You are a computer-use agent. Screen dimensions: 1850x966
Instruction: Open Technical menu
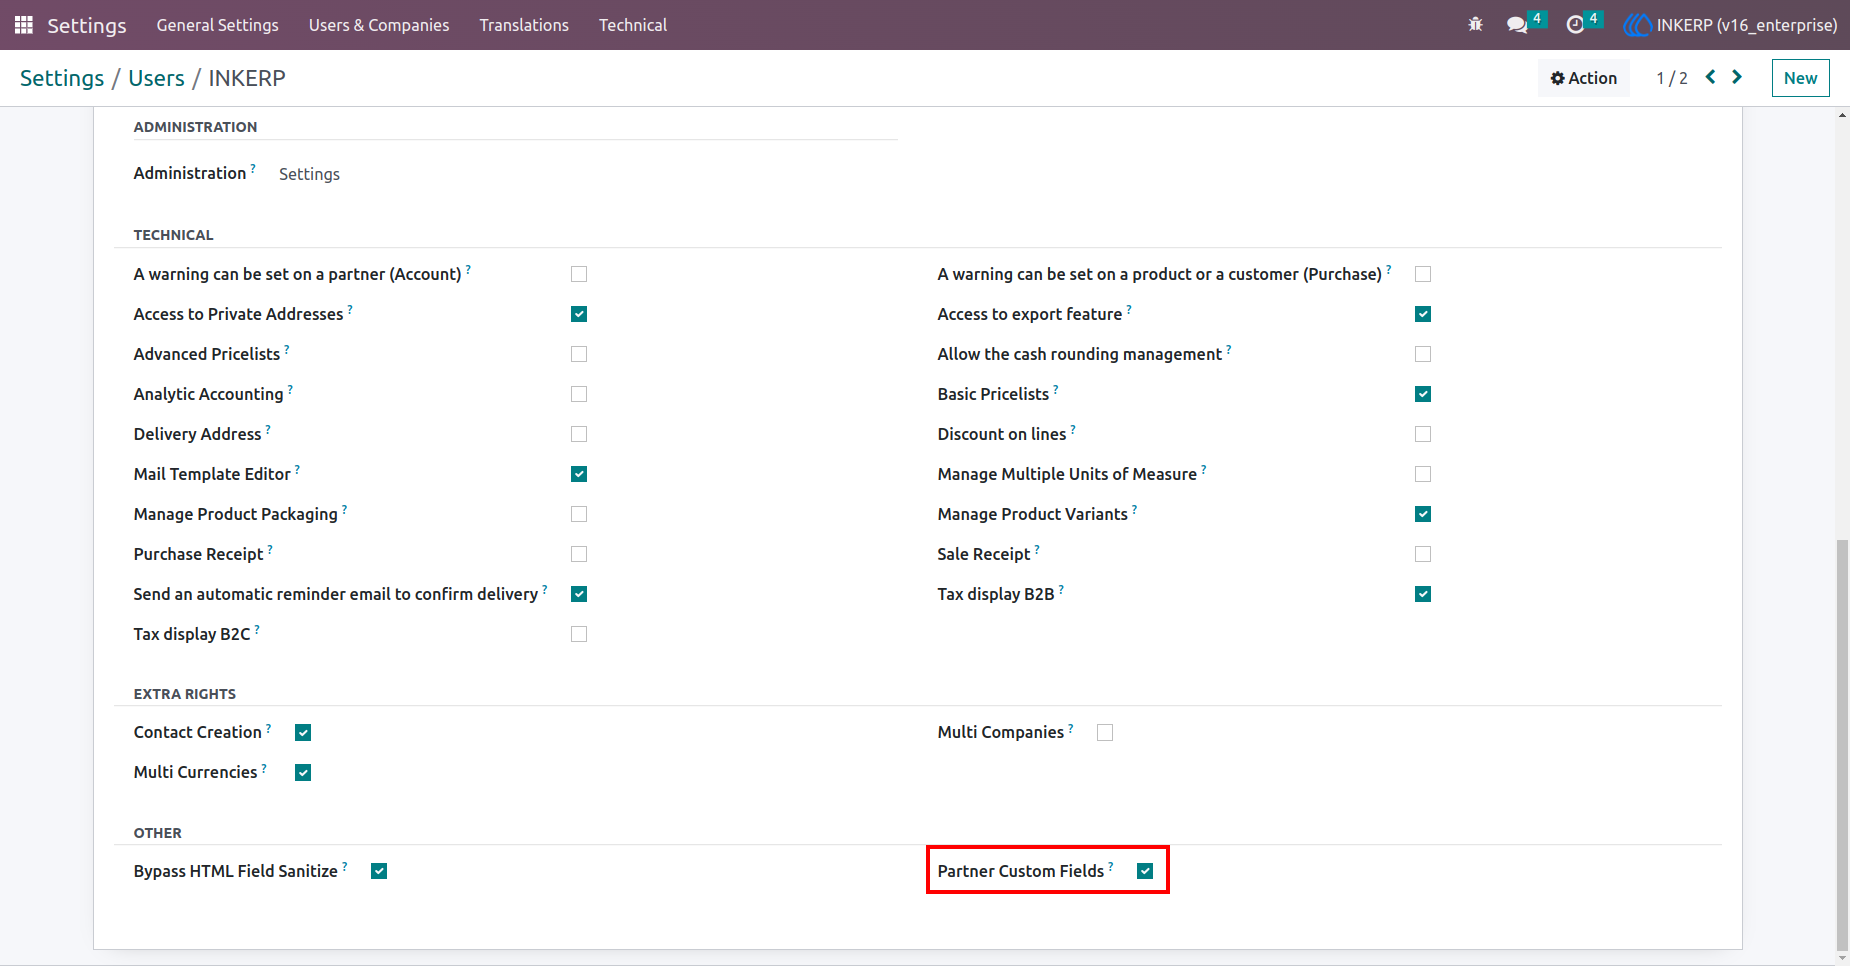633,25
